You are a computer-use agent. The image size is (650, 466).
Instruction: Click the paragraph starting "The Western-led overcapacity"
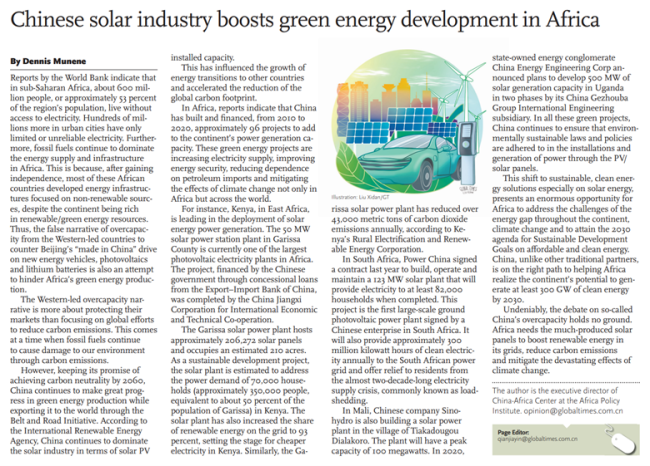point(83,330)
